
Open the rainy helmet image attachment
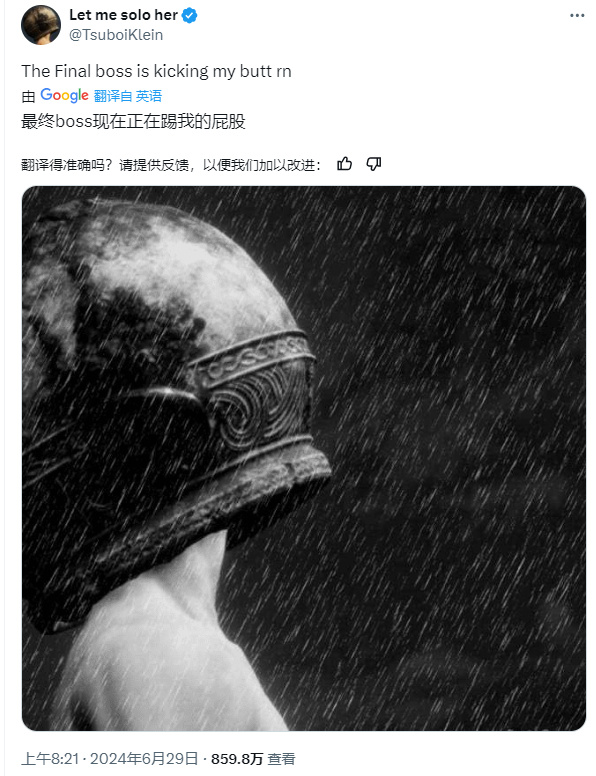[304, 458]
